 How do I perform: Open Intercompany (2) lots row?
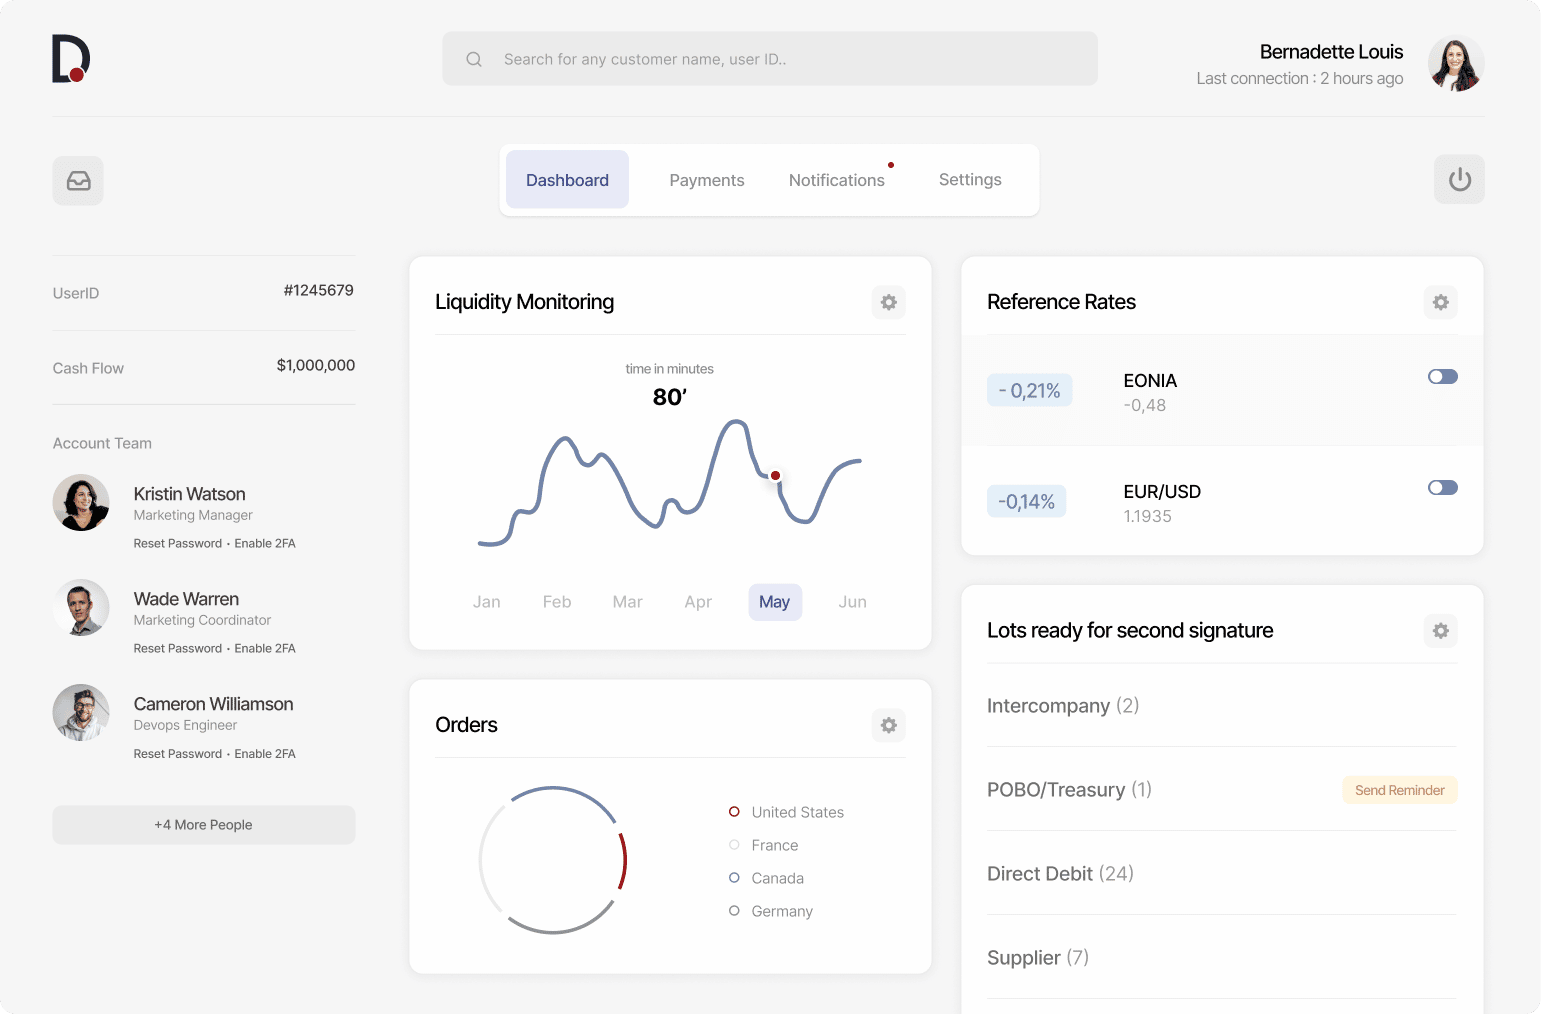coord(1222,706)
